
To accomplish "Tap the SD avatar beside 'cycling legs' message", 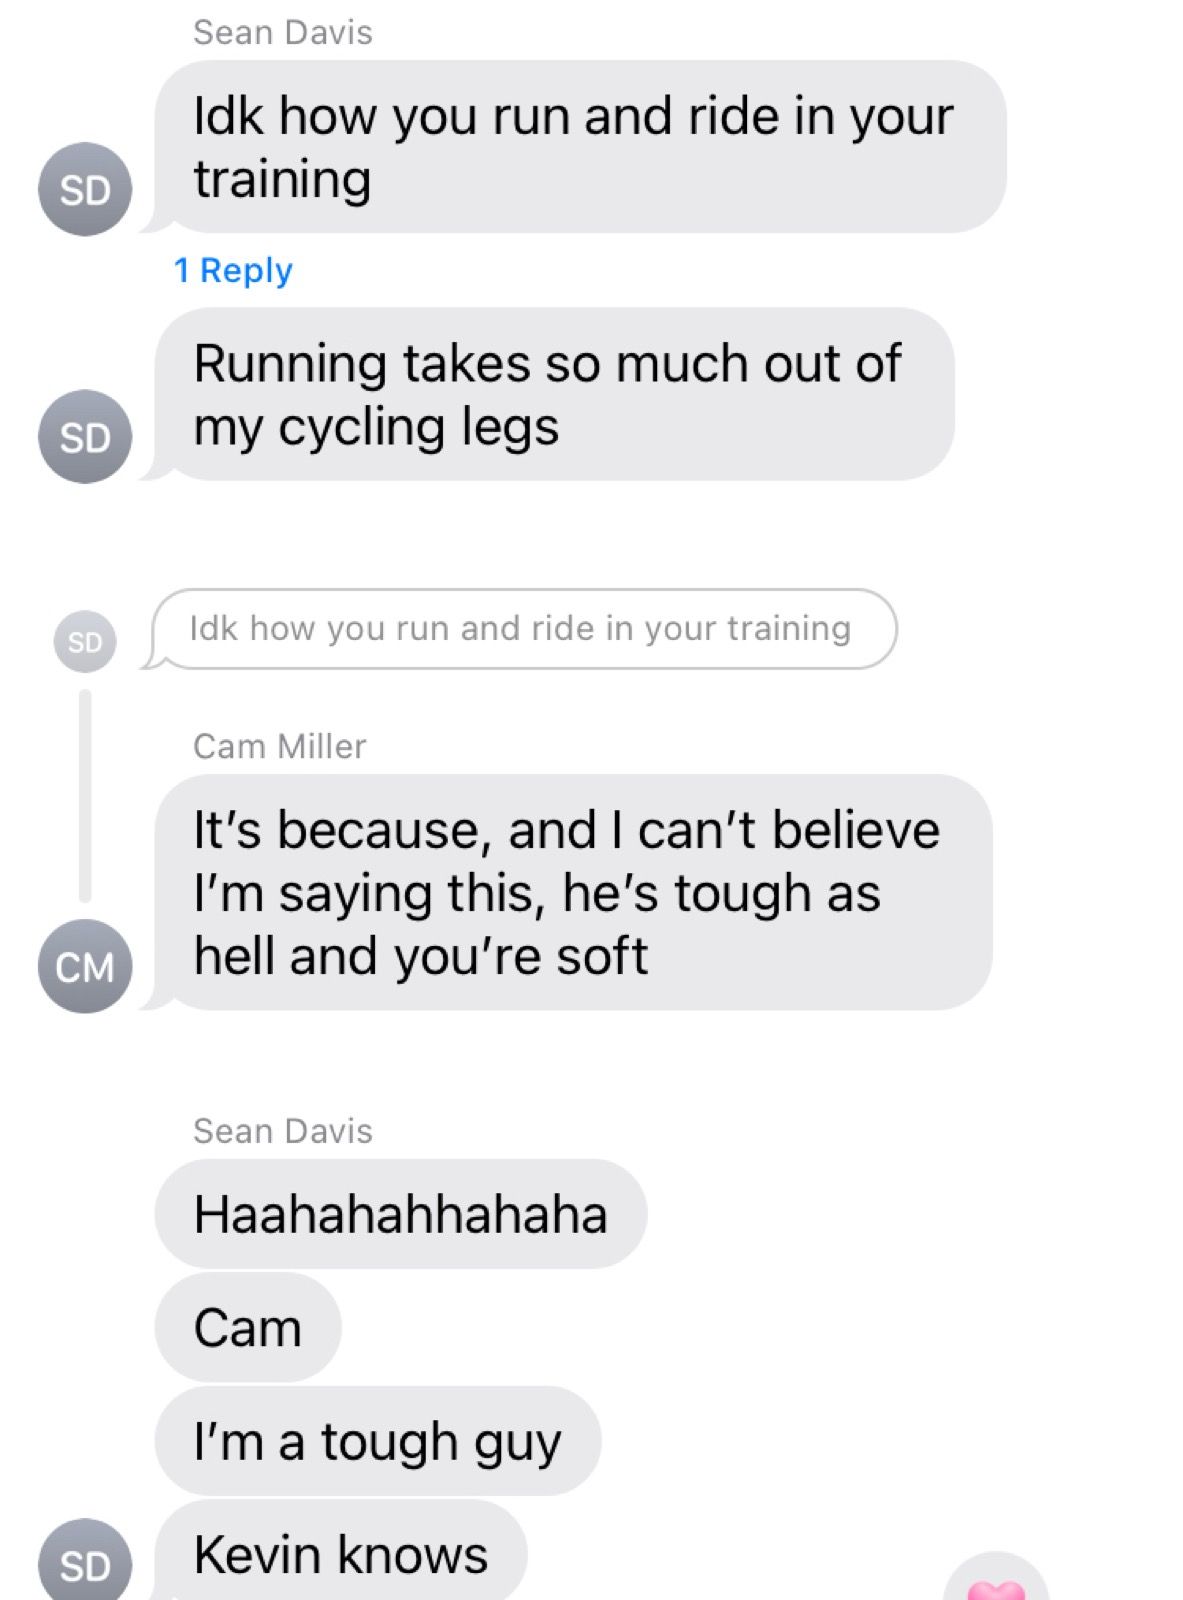I will (x=85, y=437).
